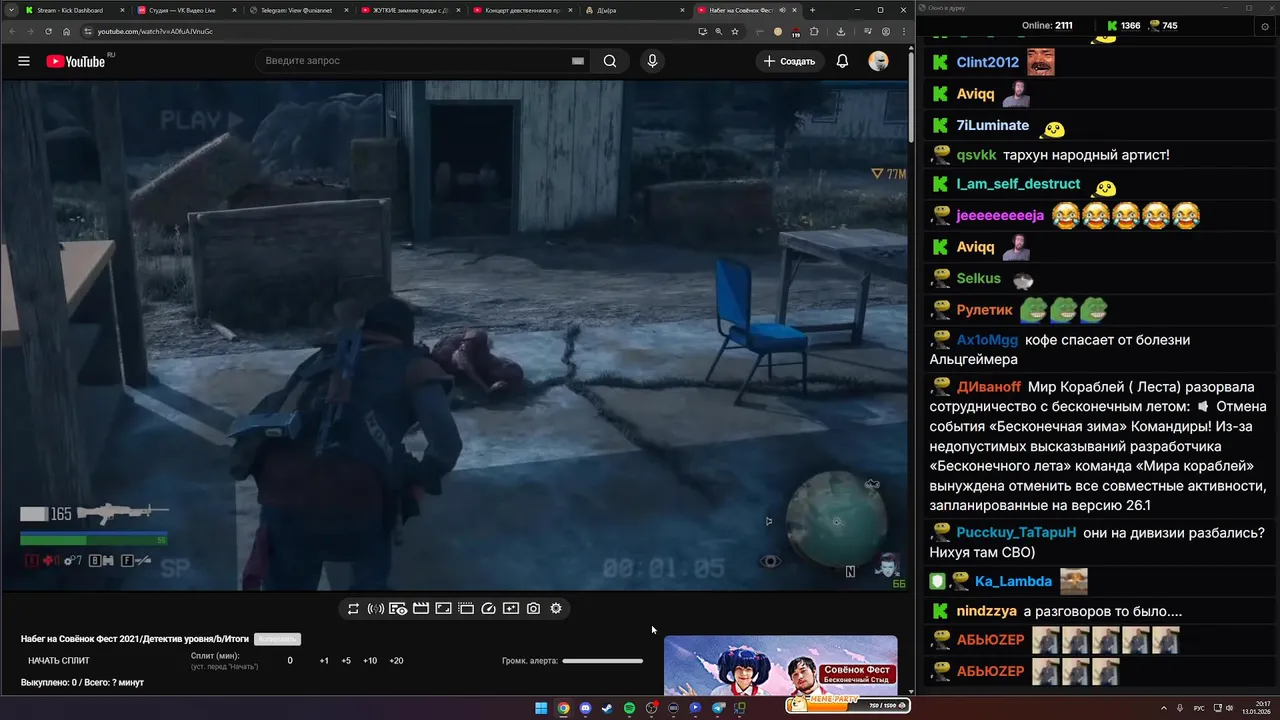Screen dimensions: 1280x720
Task: Adjust the Громк. алерта volume slider
Action: click(x=602, y=661)
